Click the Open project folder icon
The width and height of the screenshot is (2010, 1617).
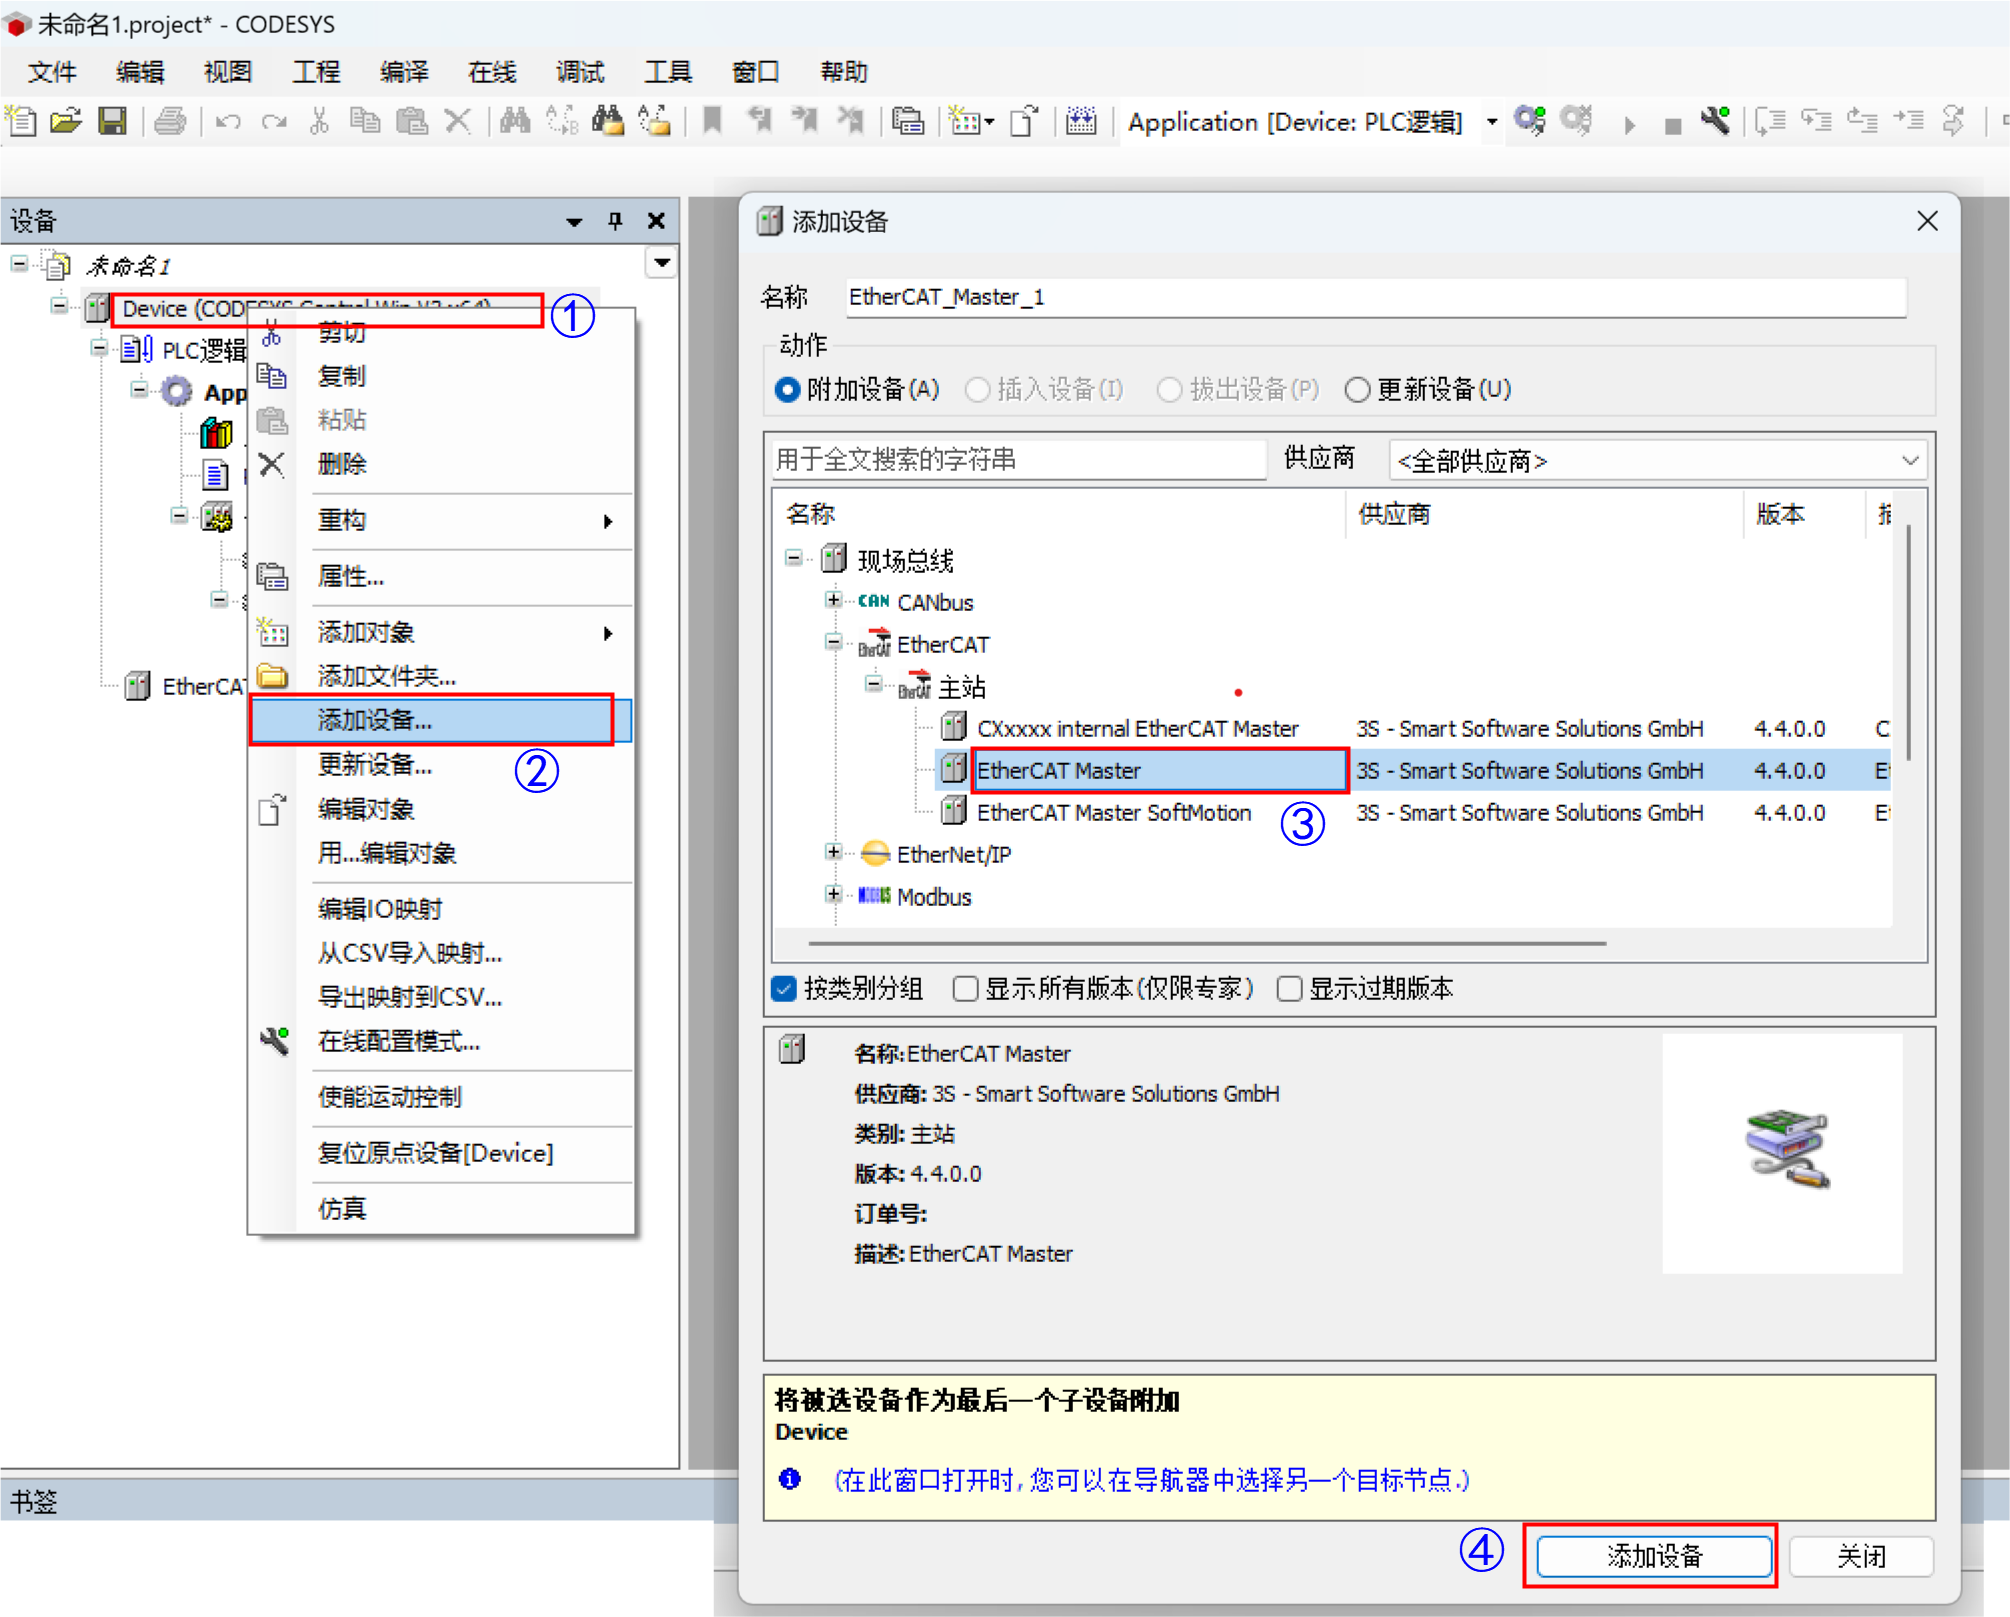[x=66, y=122]
